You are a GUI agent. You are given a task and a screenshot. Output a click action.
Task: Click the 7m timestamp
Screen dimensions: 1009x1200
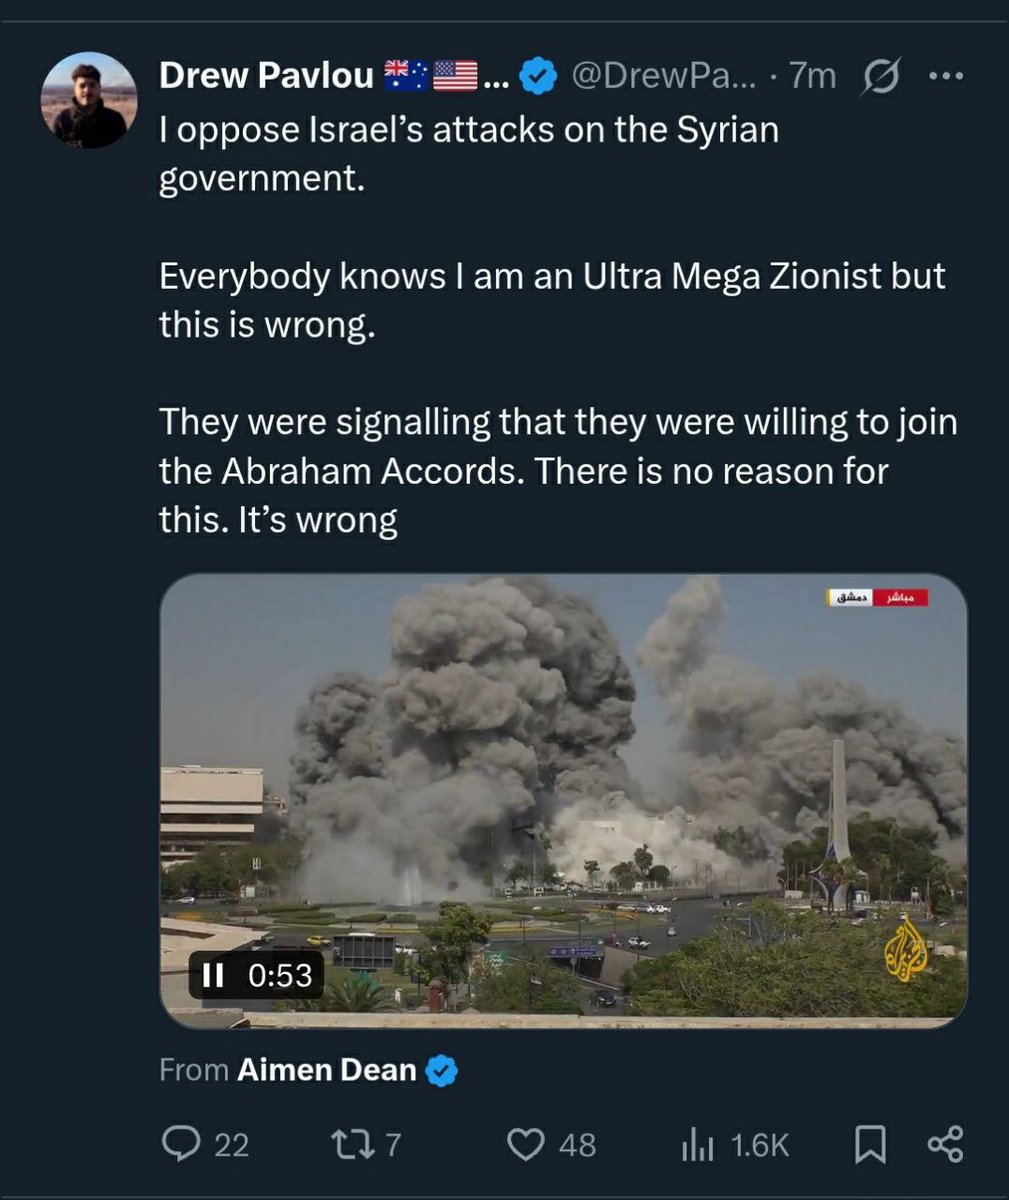pos(813,75)
